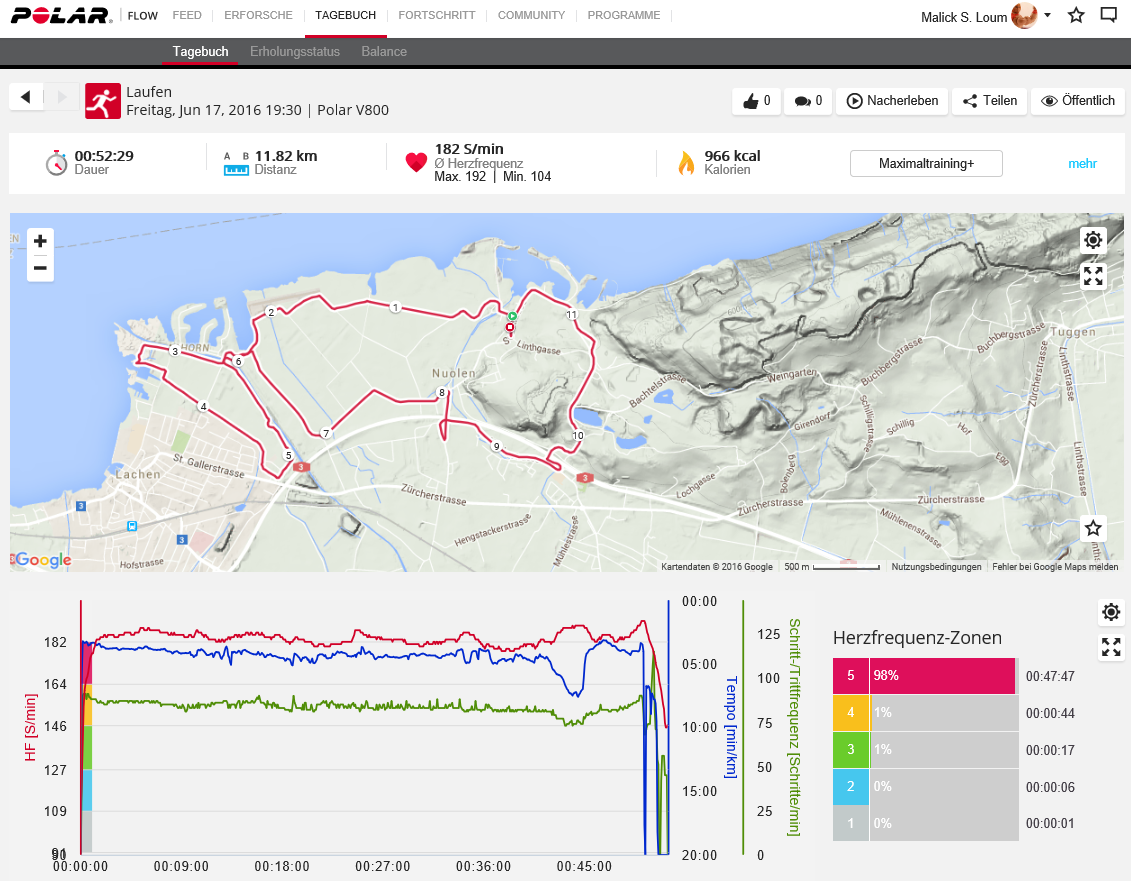The width and height of the screenshot is (1131, 881).
Task: Select the red zone 5 color block
Action: click(x=851, y=676)
